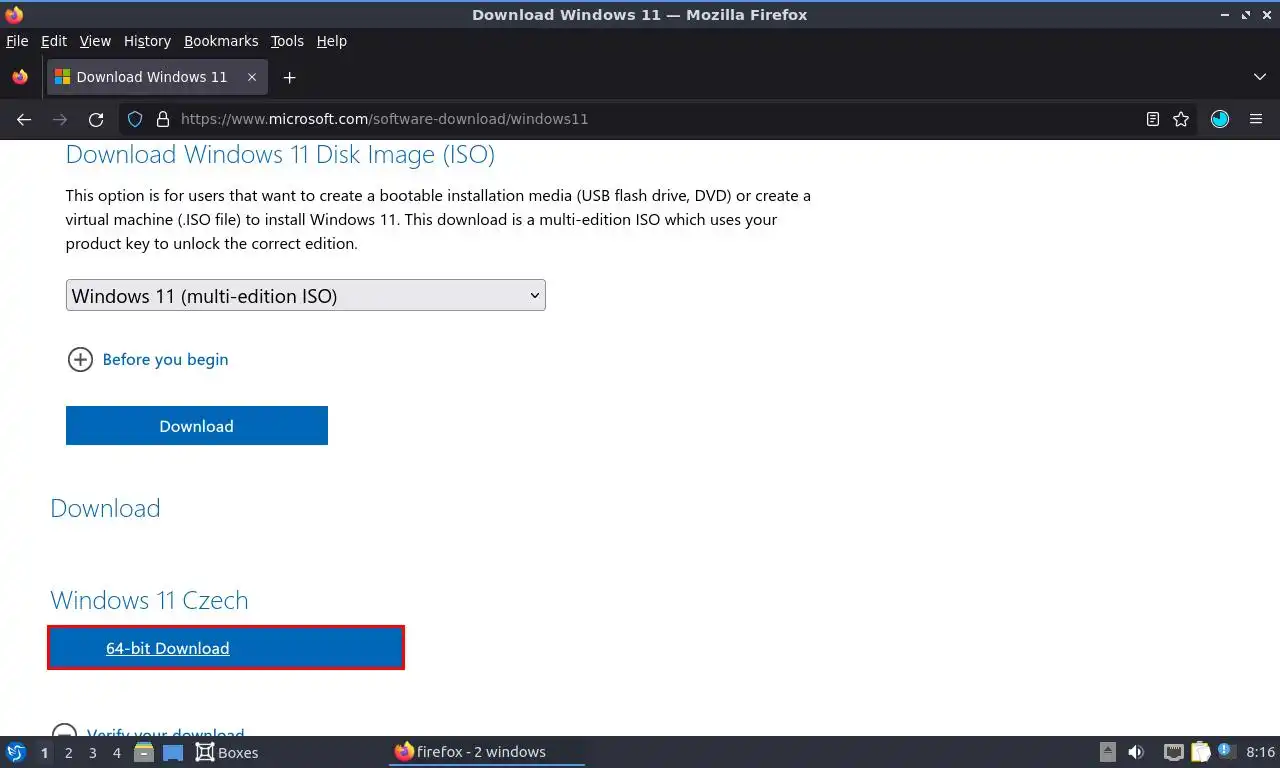The width and height of the screenshot is (1280, 768).
Task: Click the Windows 11 Czech heading
Action: [149, 600]
